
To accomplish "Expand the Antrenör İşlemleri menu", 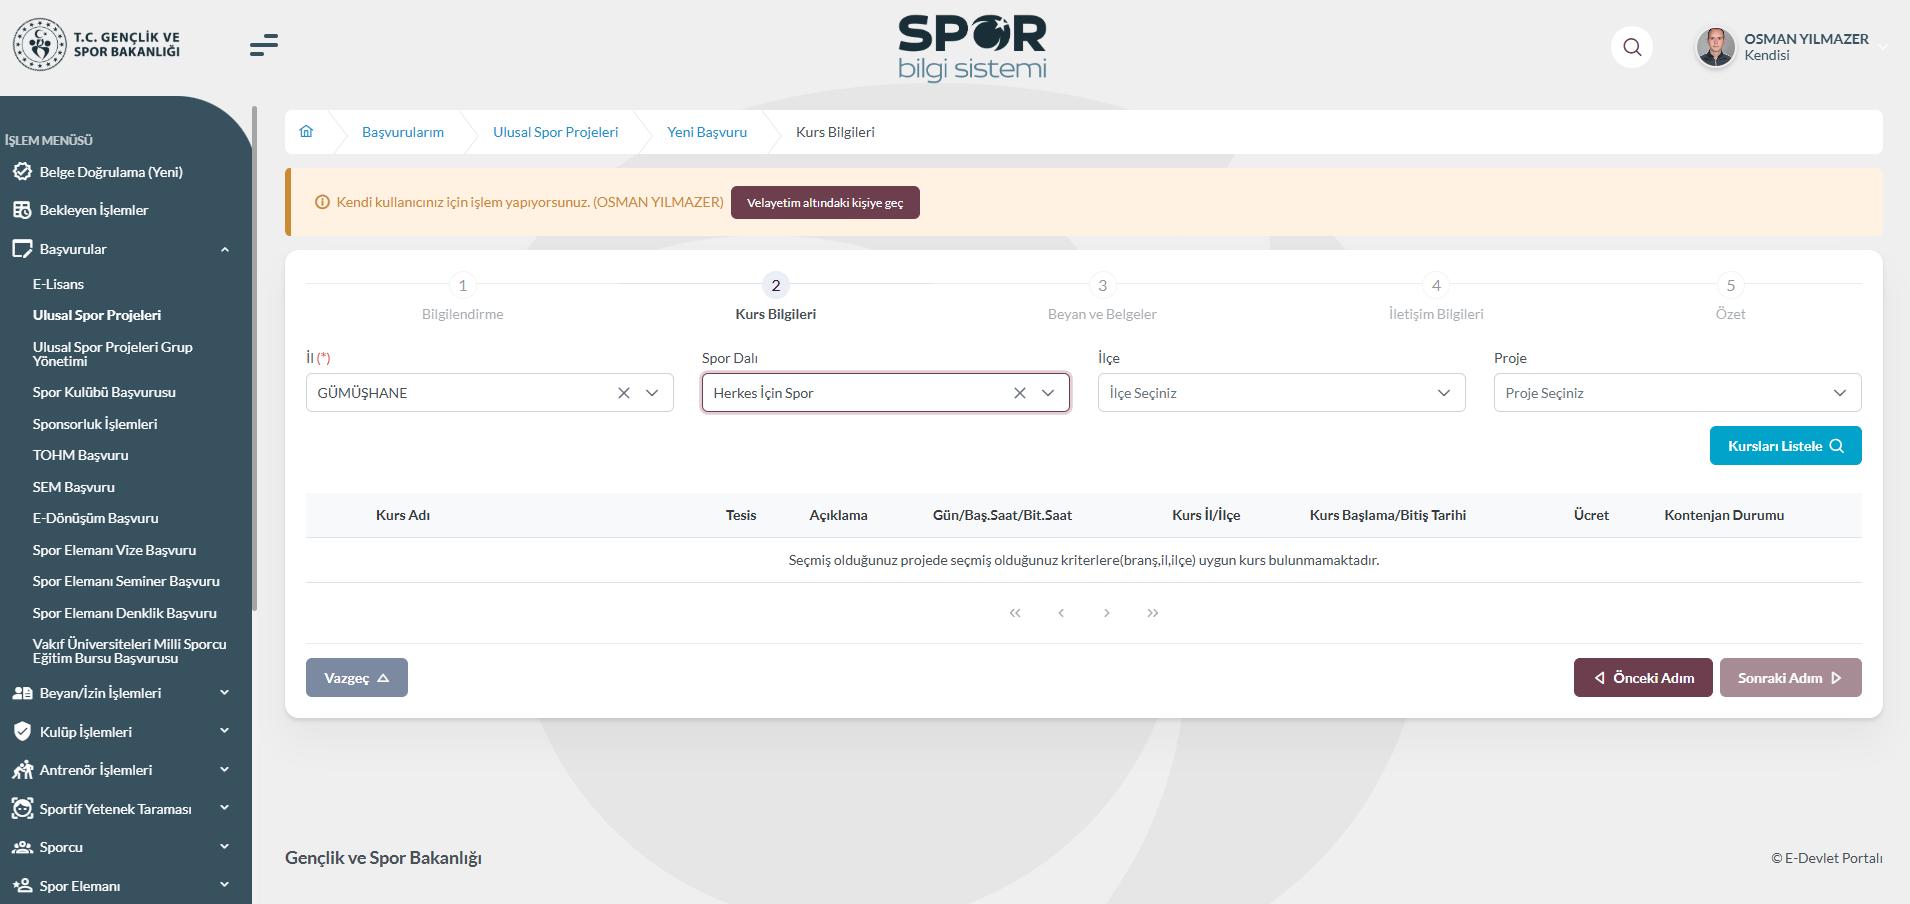I will (225, 770).
